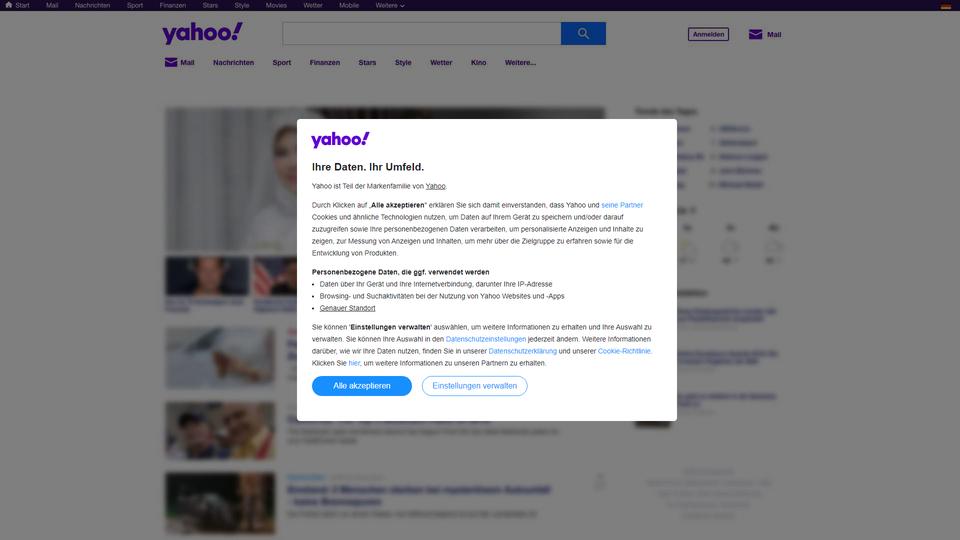This screenshot has height=540, width=960.
Task: Open Mail via the envelope icon at top right
Action: tap(756, 34)
